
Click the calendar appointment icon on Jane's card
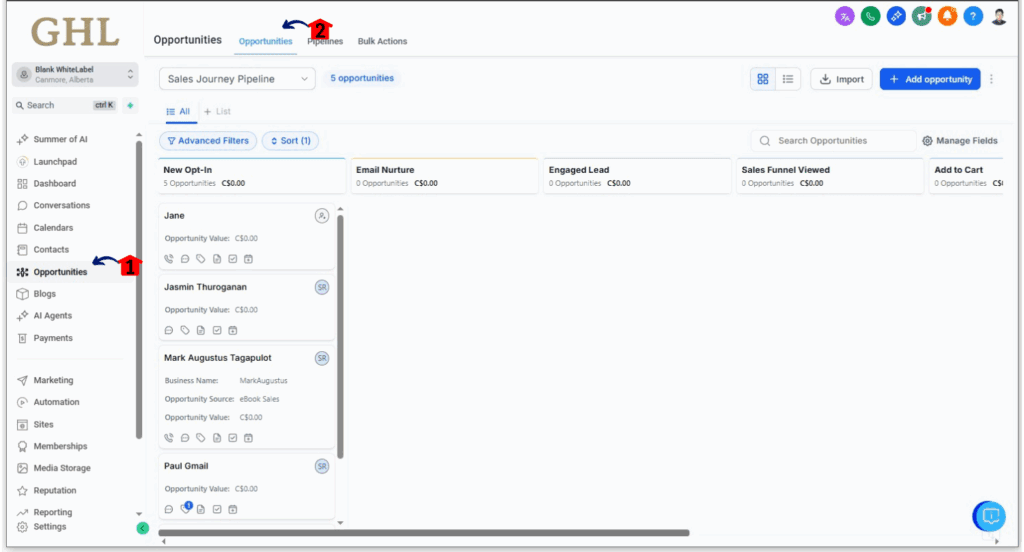click(x=248, y=259)
